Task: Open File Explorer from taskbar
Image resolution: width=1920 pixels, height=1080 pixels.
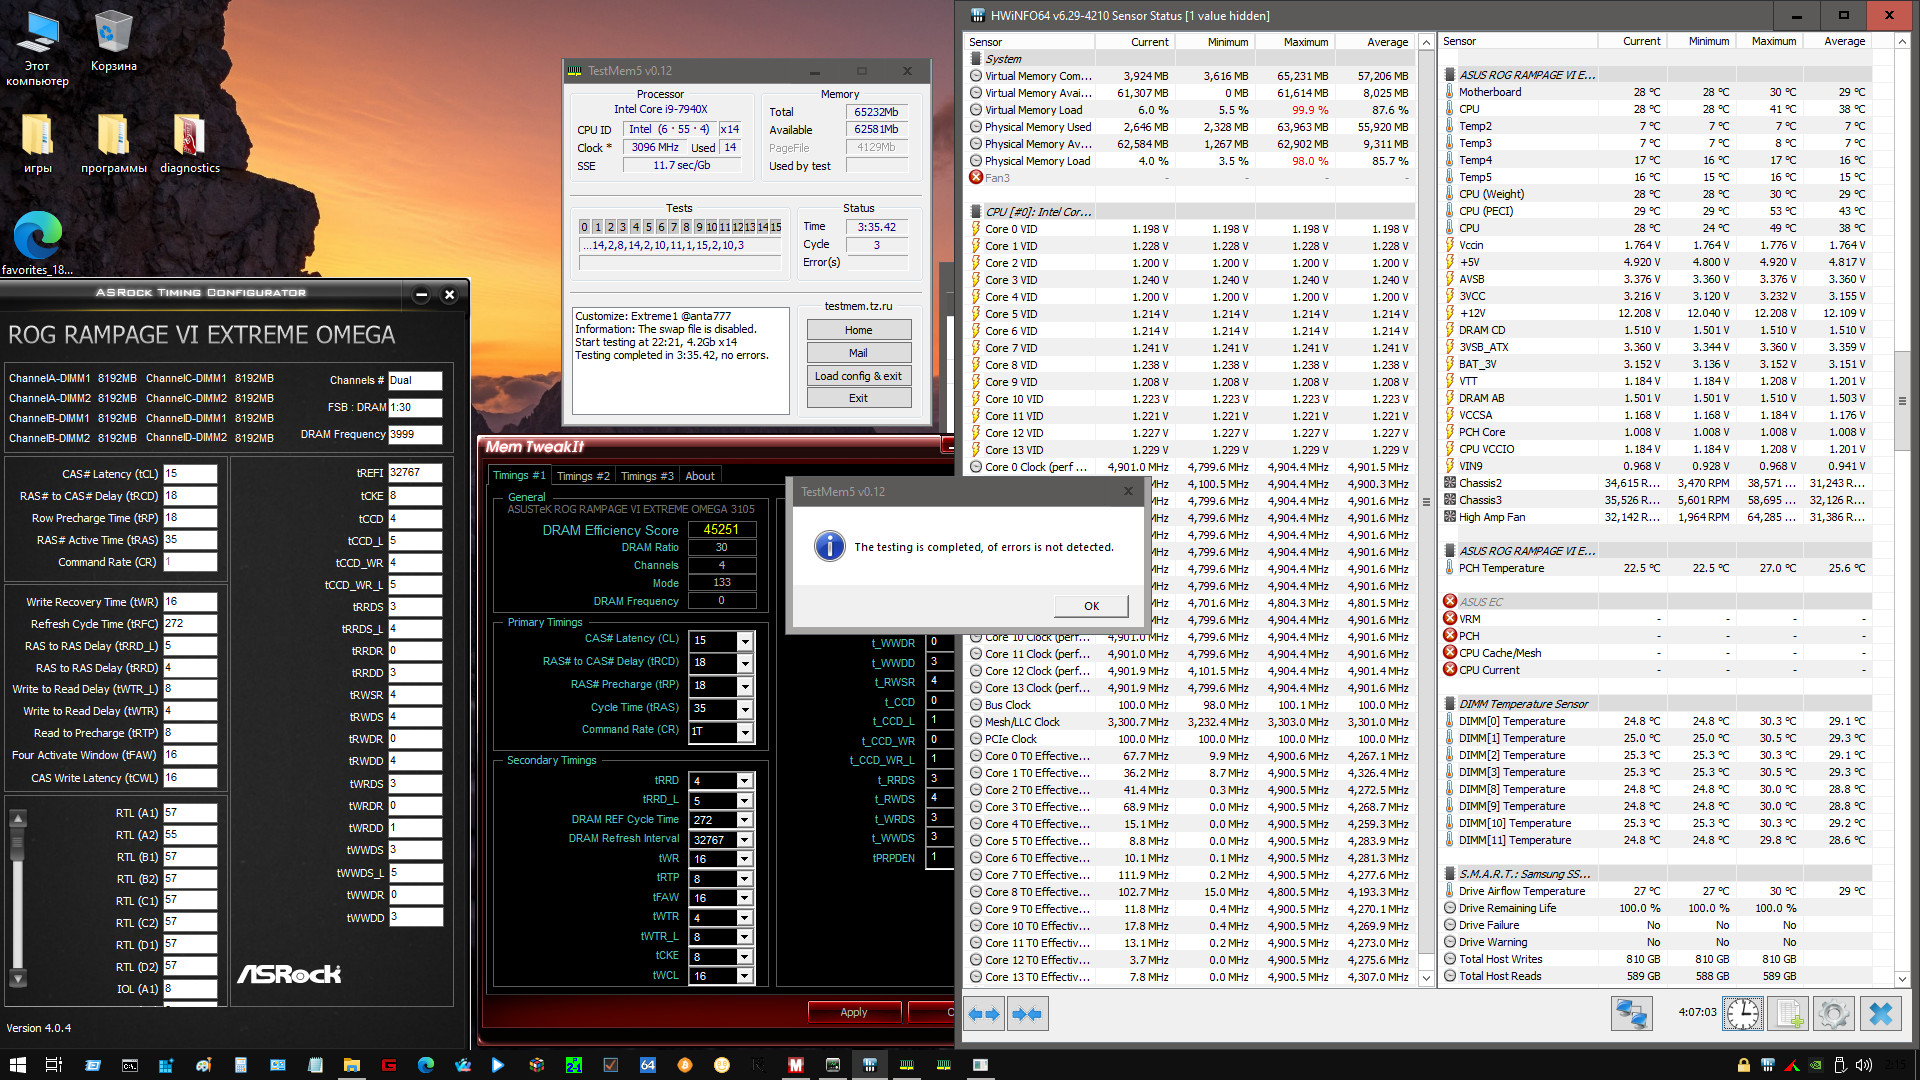Action: coord(352,1065)
